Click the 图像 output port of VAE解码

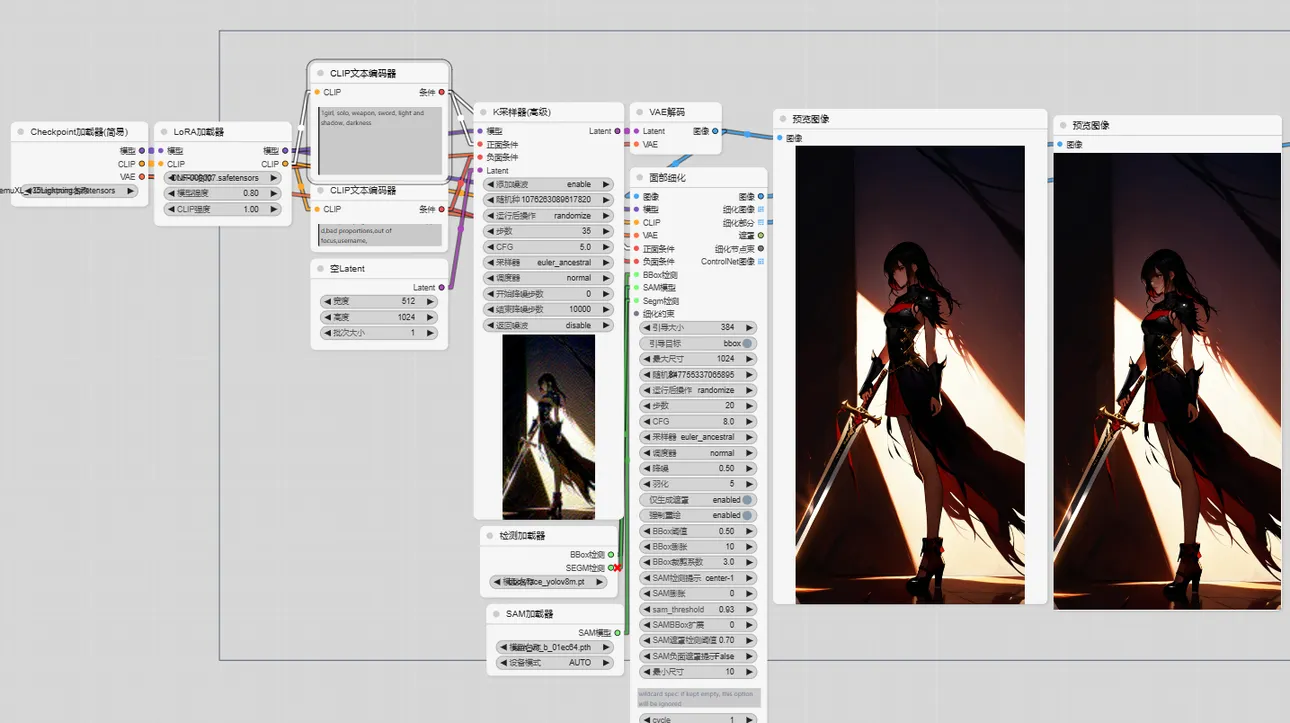tap(715, 131)
